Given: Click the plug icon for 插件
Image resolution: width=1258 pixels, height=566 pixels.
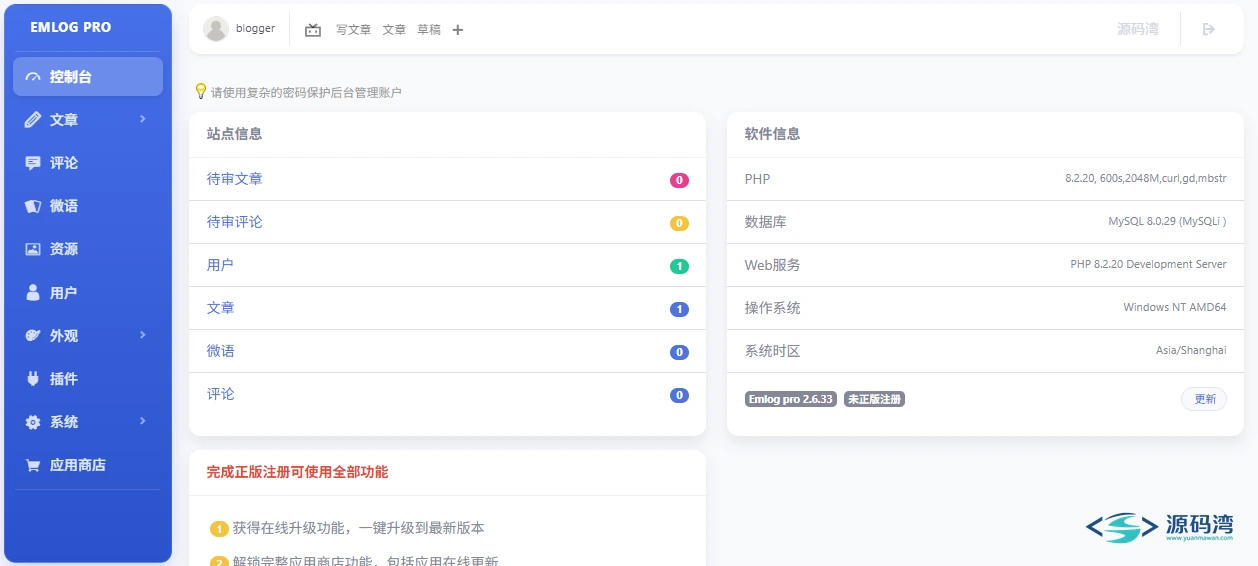Looking at the screenshot, I should 33,379.
